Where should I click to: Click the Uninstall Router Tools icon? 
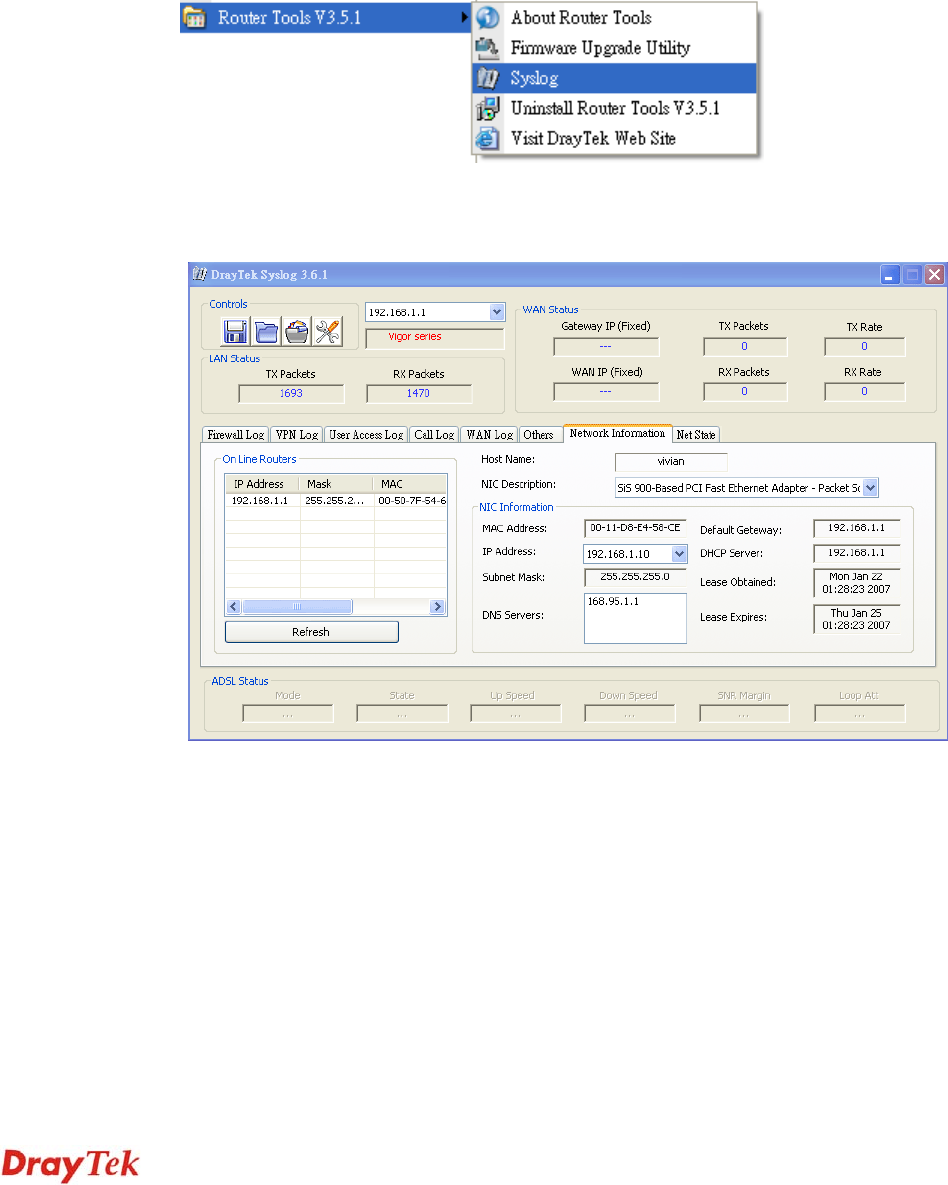[x=488, y=108]
